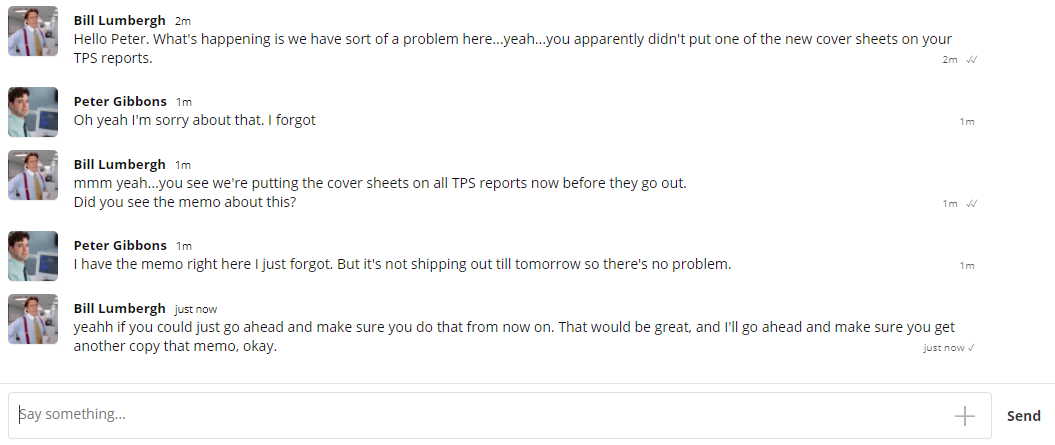
Task: Check double-tick receipt on 'Did you see' message
Action: tap(971, 203)
